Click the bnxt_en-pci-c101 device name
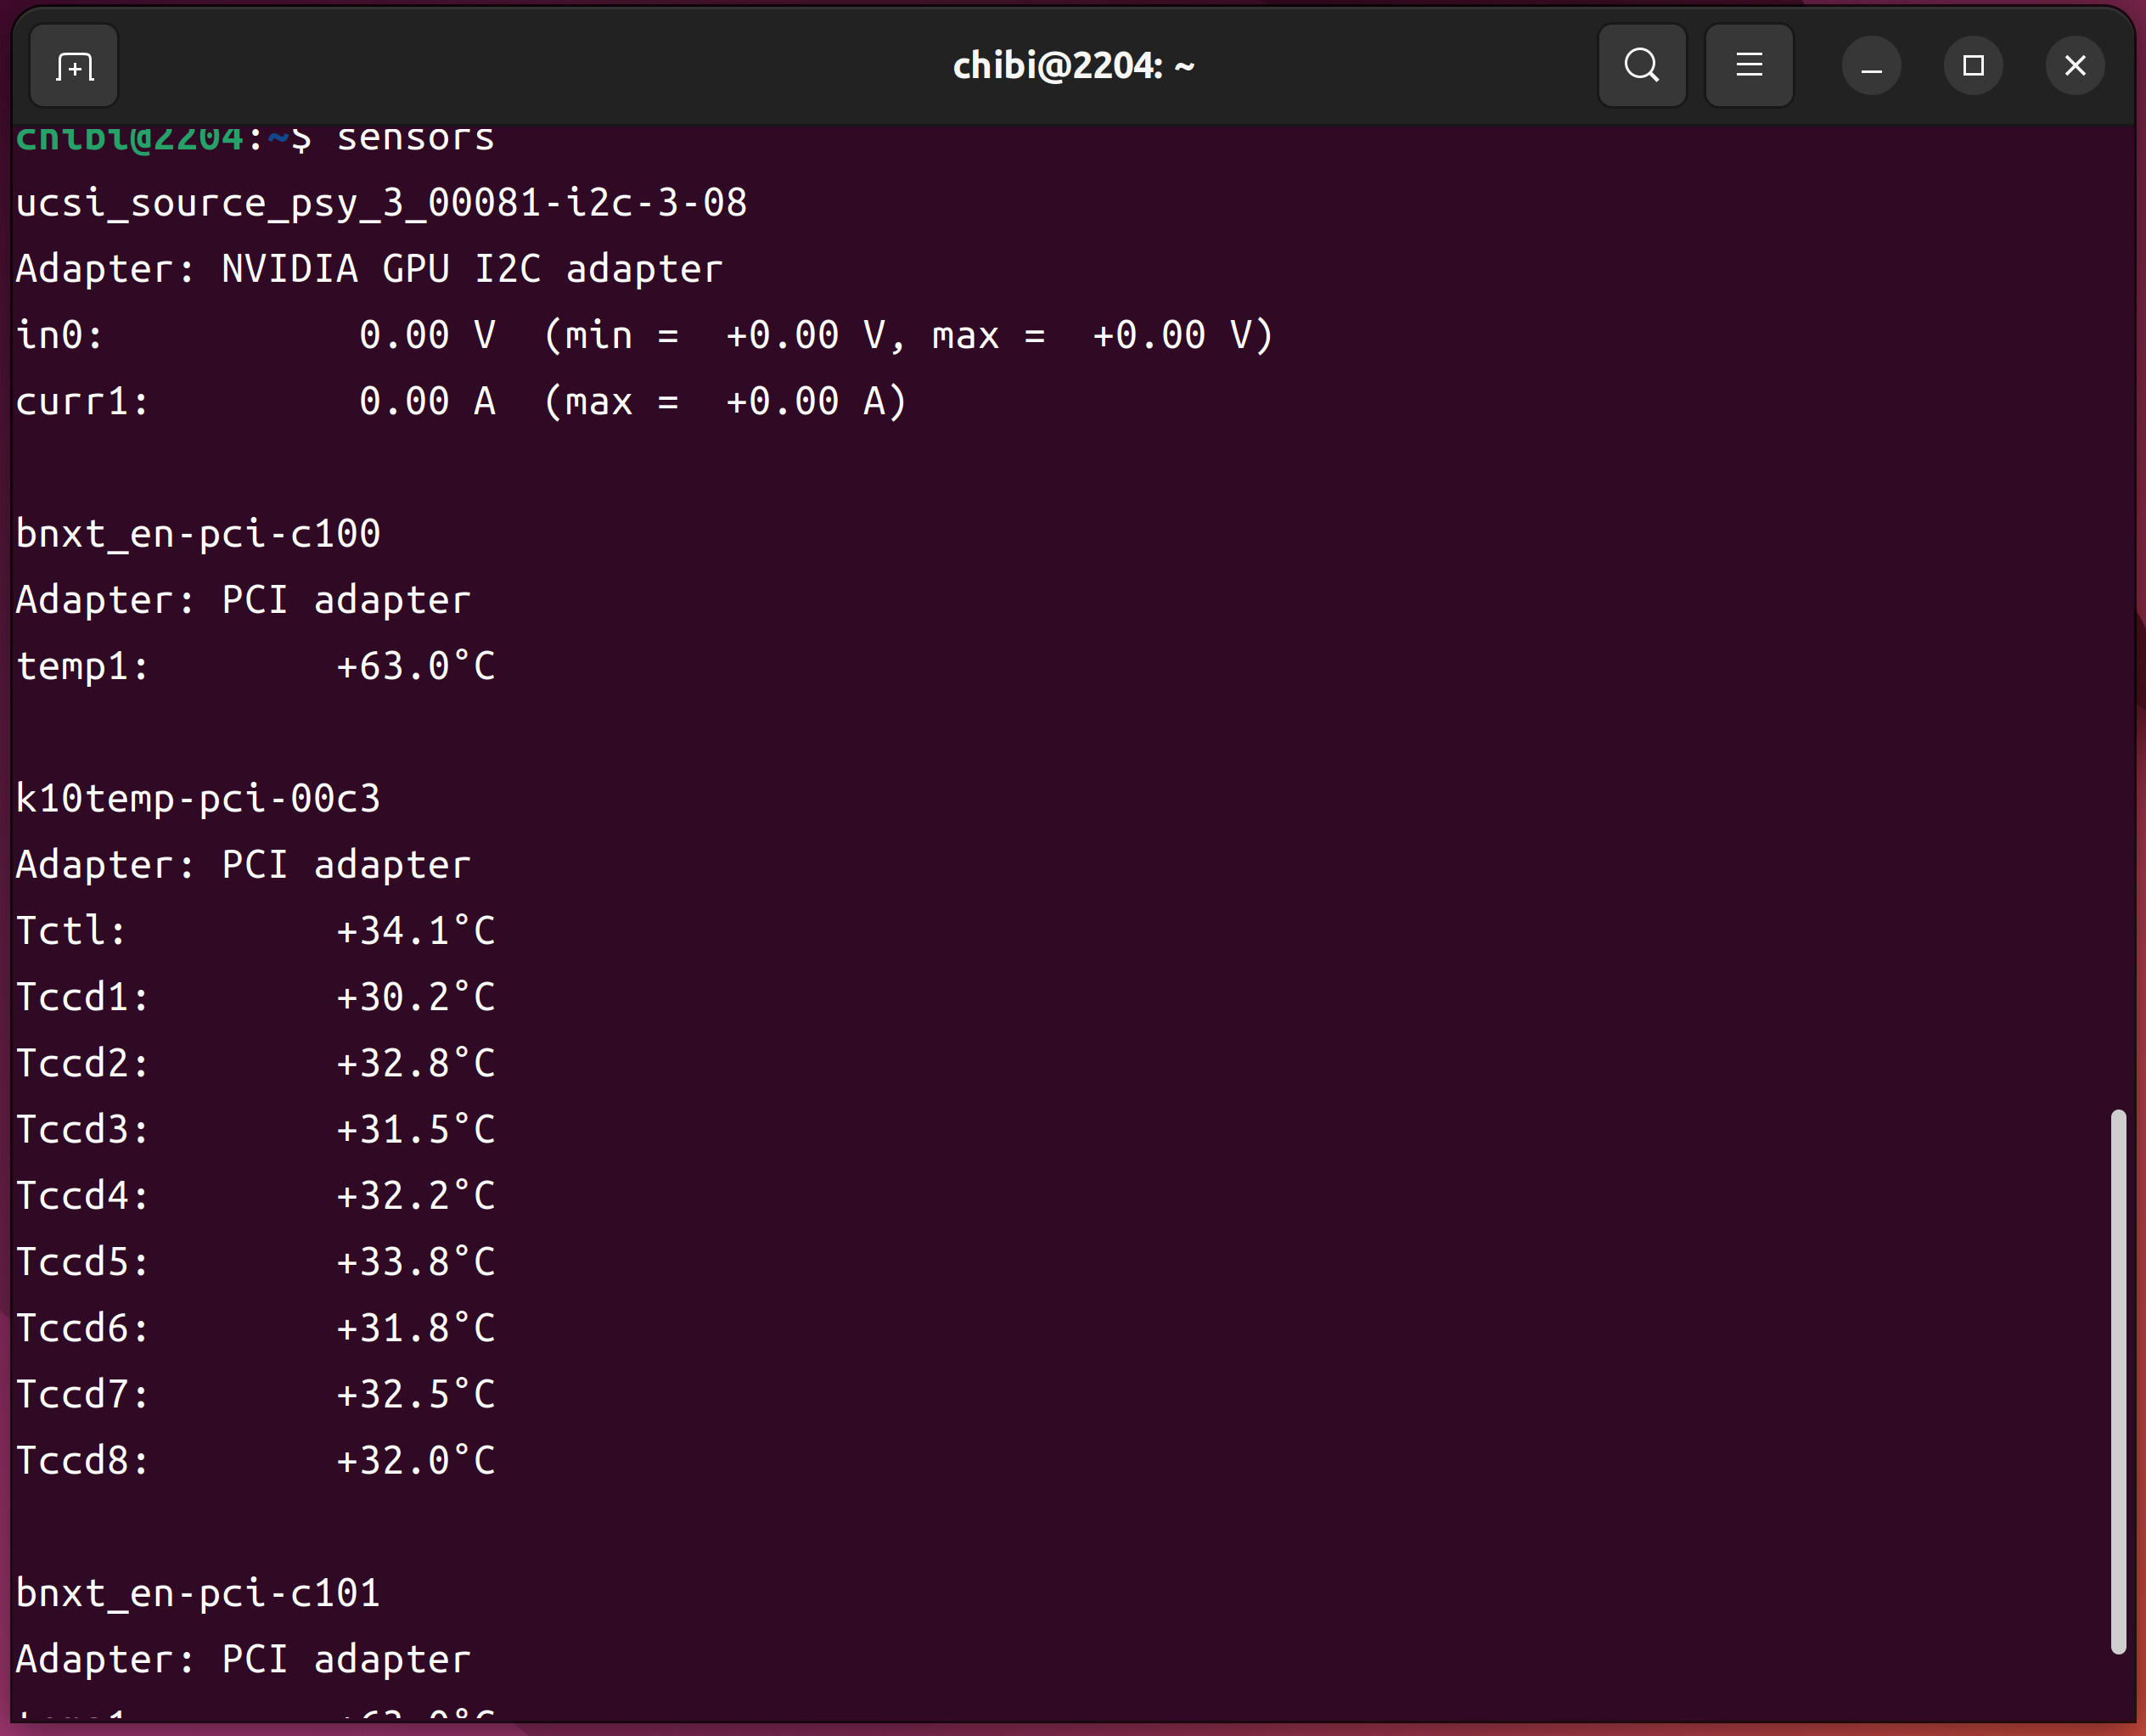Image resolution: width=2146 pixels, height=1736 pixels. [x=198, y=1593]
